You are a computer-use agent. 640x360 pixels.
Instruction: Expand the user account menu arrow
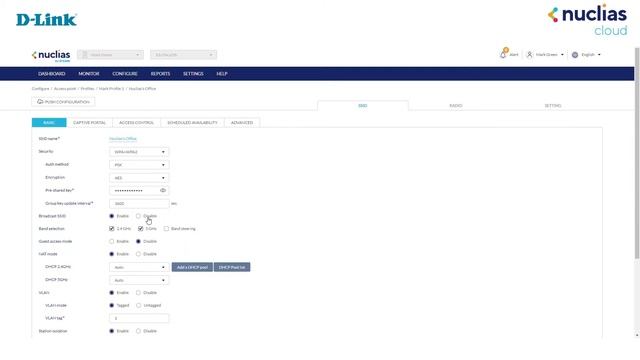[562, 55]
